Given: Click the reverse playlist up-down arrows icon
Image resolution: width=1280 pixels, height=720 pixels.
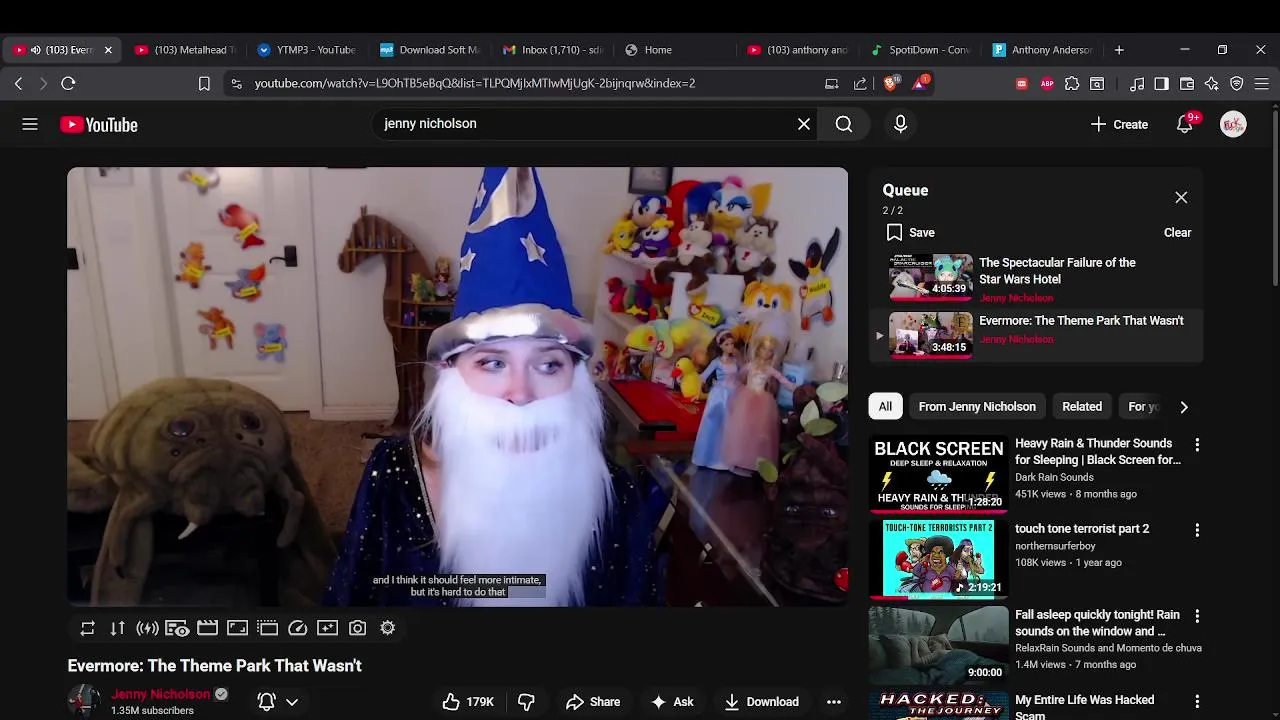Looking at the screenshot, I should [x=118, y=628].
